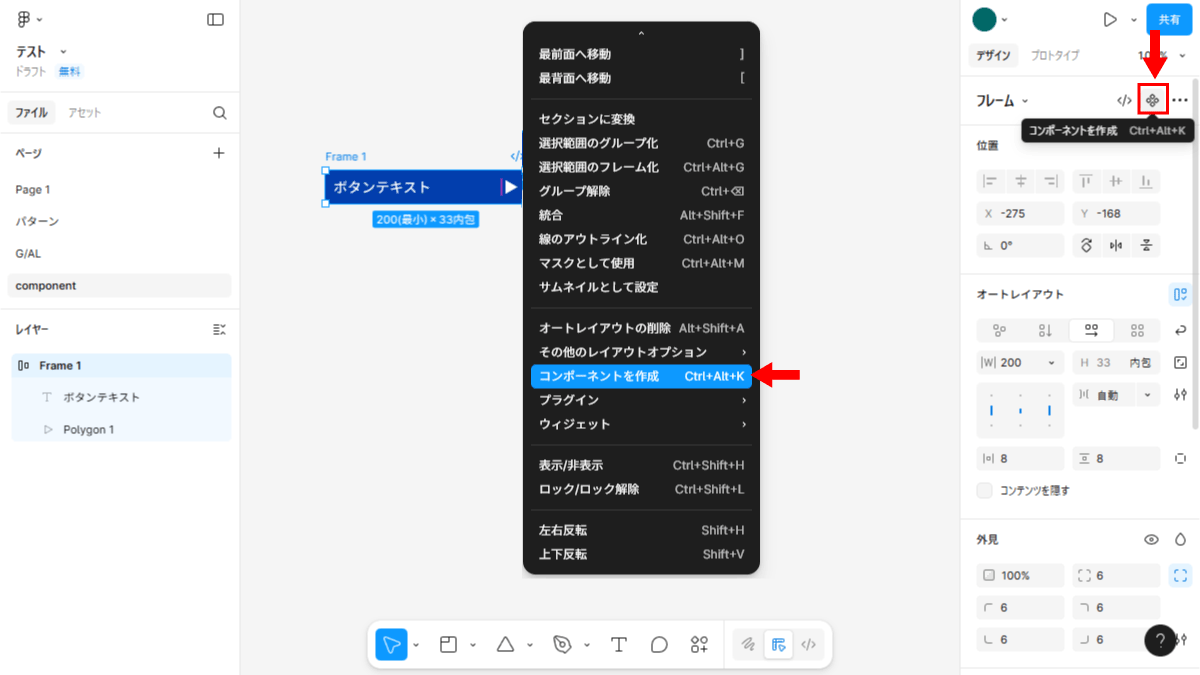The width and height of the screenshot is (1200, 675).
Task: Select the Comment tool in bottom toolbar
Action: click(x=659, y=645)
